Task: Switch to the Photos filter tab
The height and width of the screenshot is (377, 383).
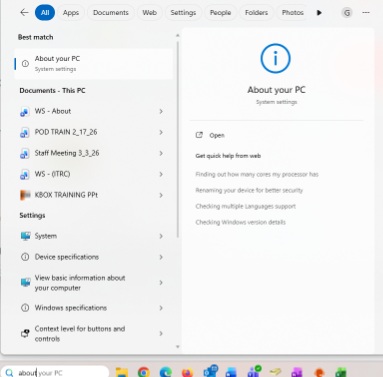Action: click(x=293, y=13)
